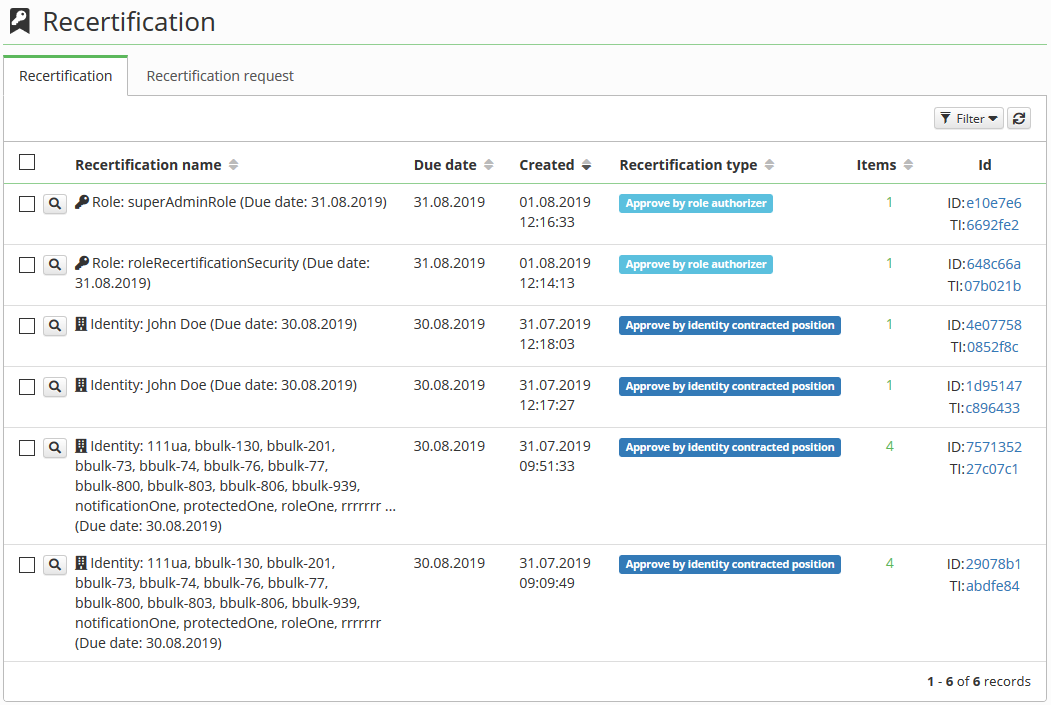Check the superAdminRole row checkbox

27,204
